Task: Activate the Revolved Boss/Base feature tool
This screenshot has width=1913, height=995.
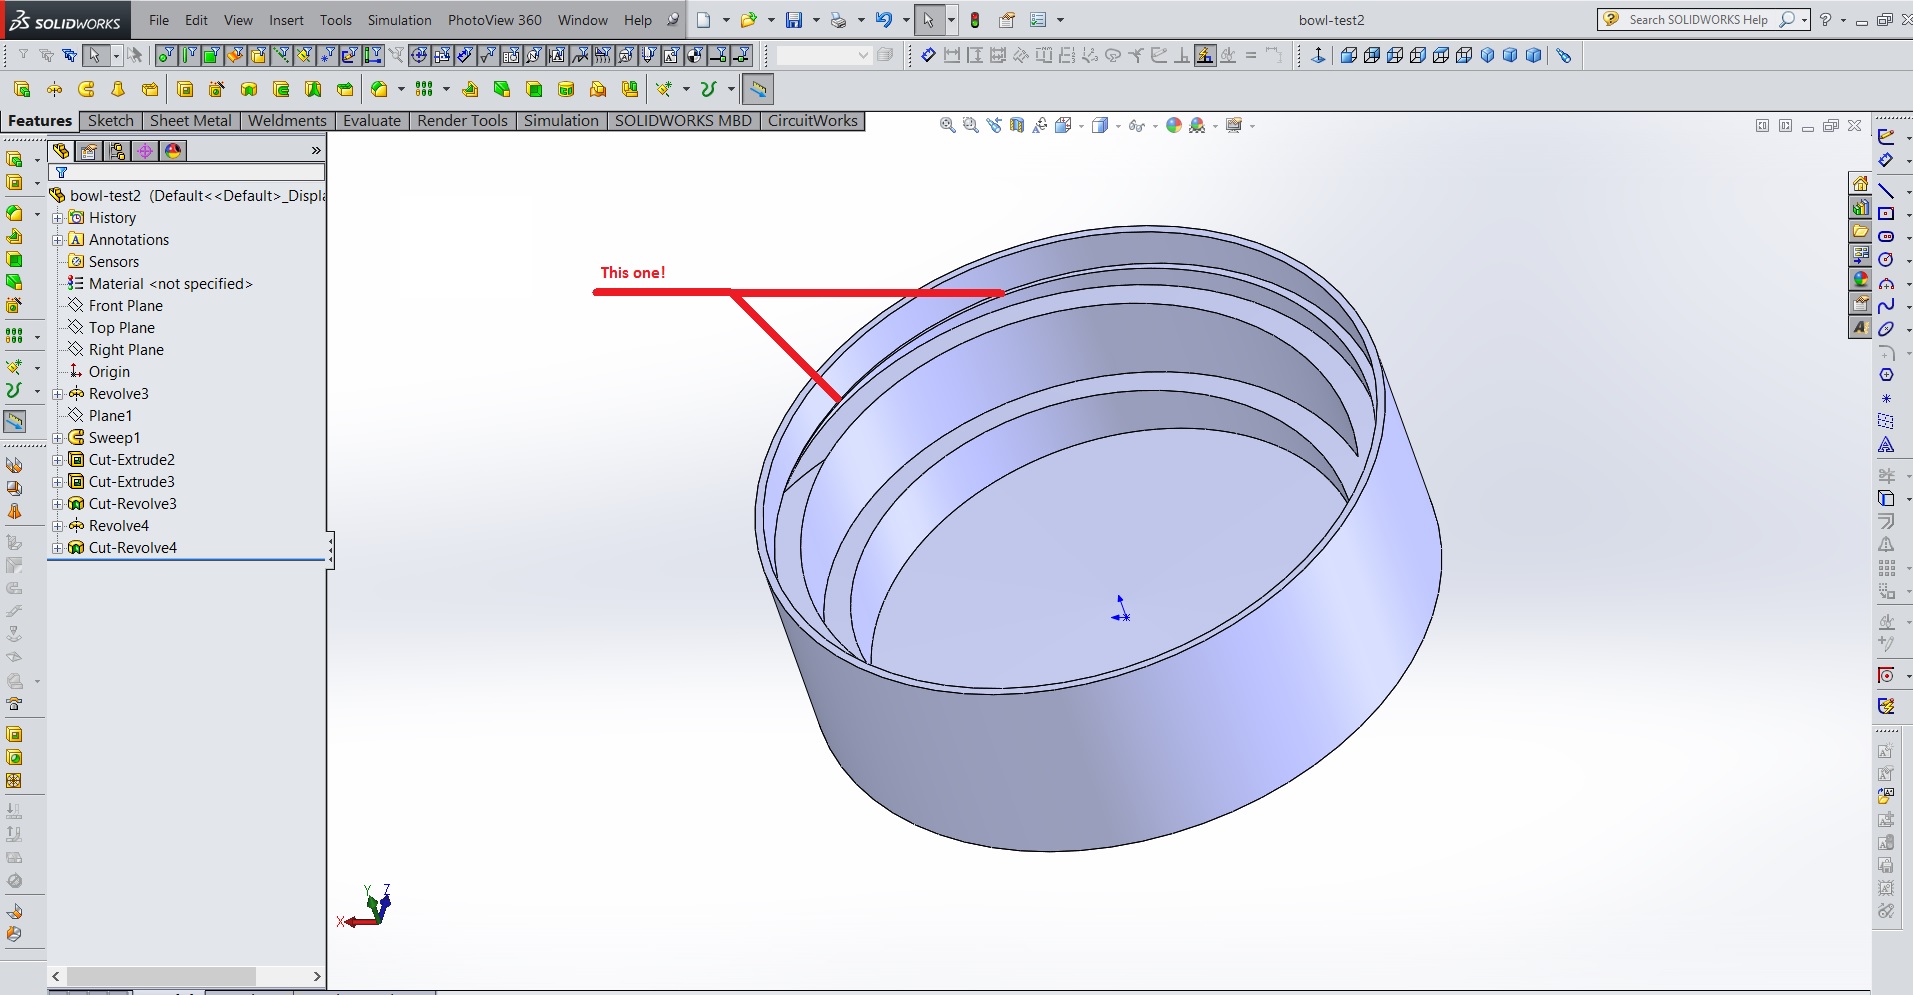Action: tap(53, 89)
